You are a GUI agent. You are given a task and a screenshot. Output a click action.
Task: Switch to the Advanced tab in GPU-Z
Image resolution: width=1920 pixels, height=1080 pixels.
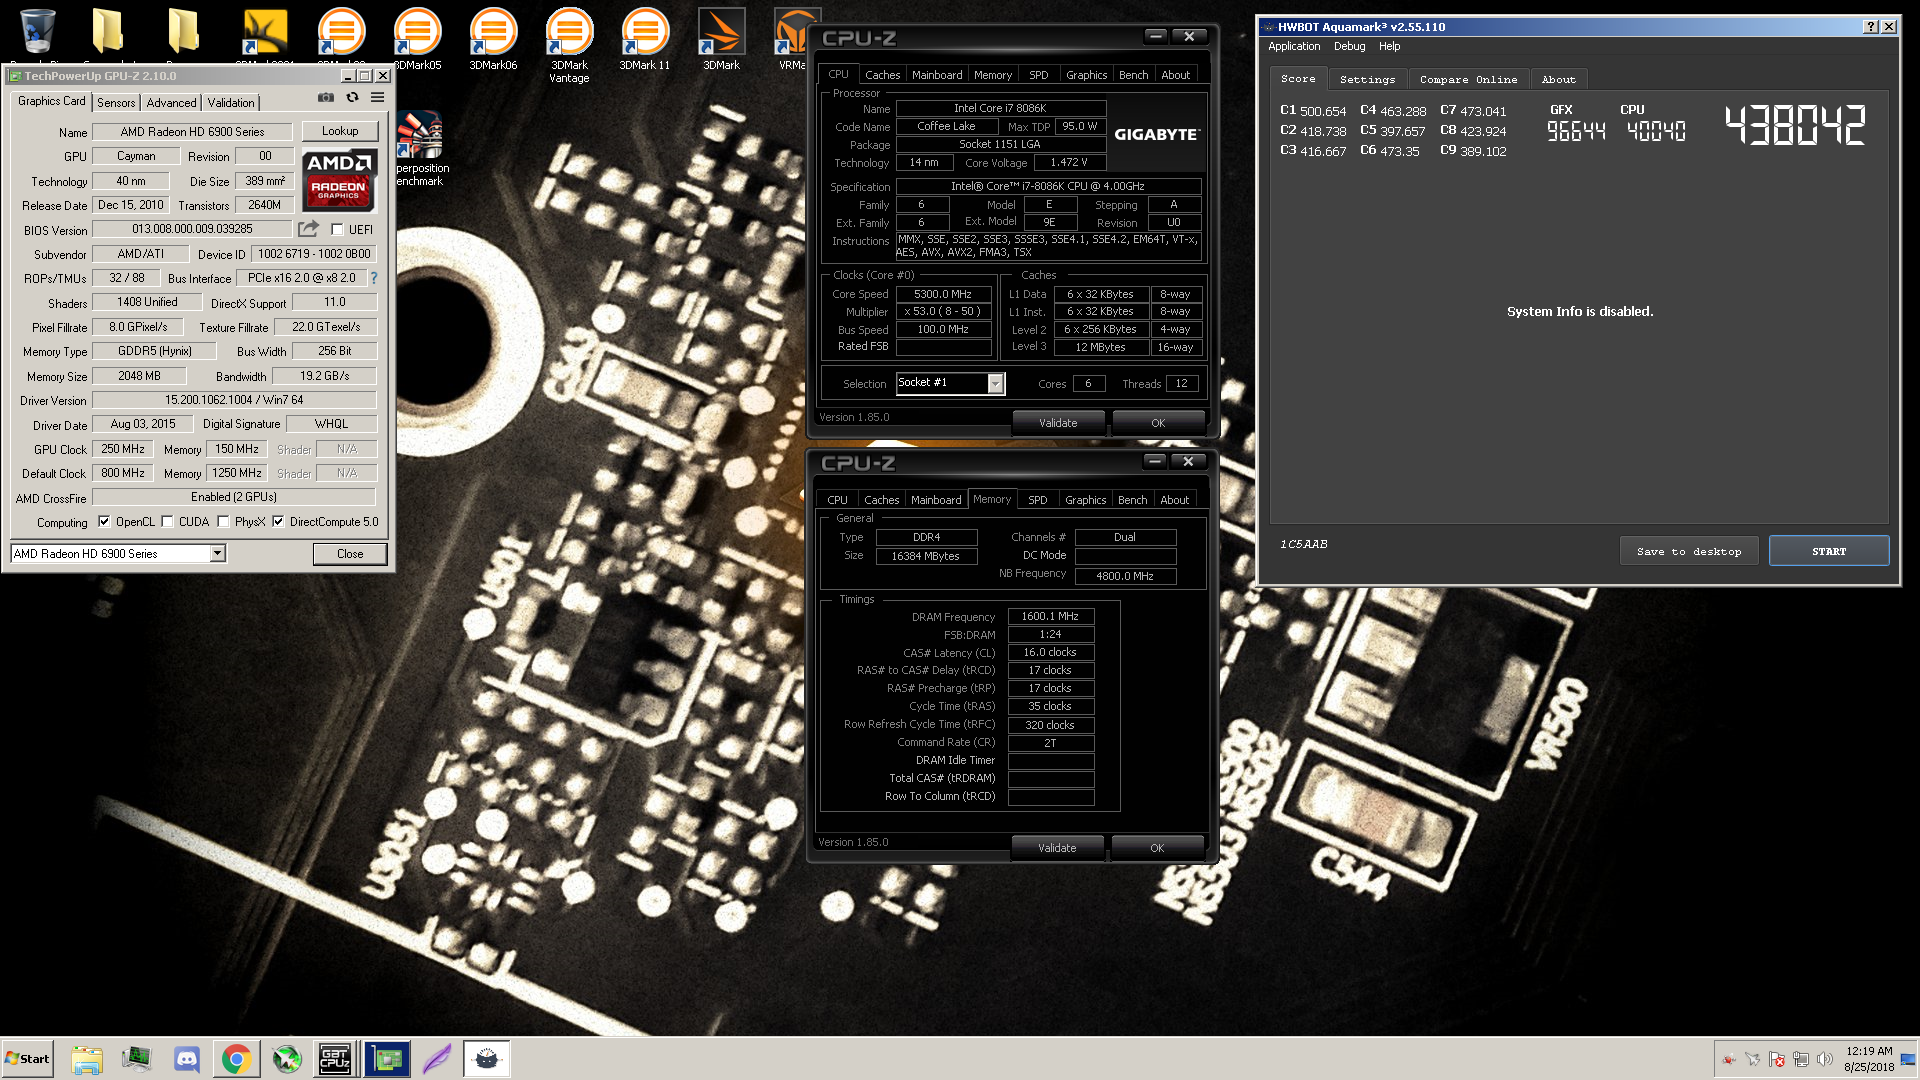171,103
